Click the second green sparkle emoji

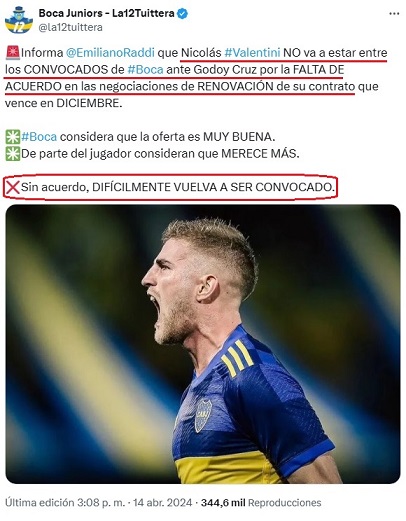pyautogui.click(x=13, y=154)
